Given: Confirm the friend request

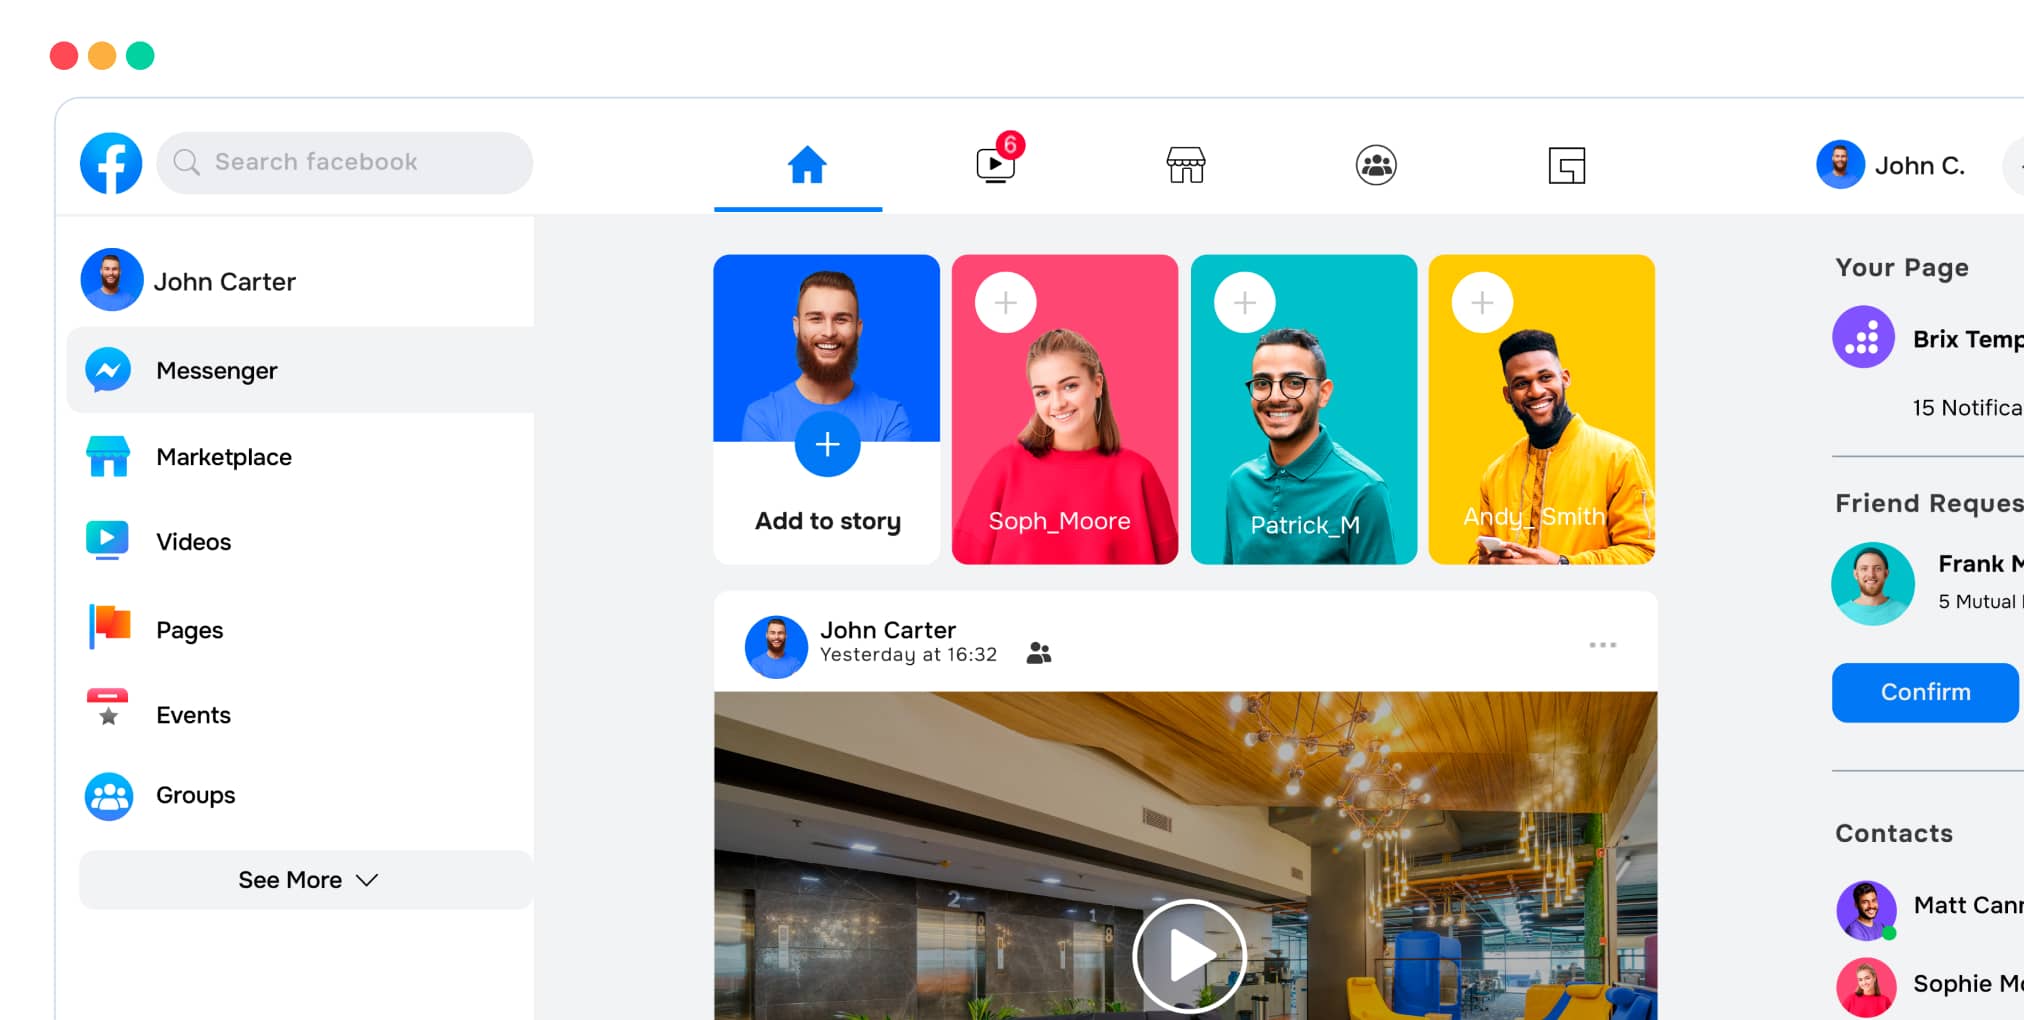Looking at the screenshot, I should click(x=1925, y=692).
